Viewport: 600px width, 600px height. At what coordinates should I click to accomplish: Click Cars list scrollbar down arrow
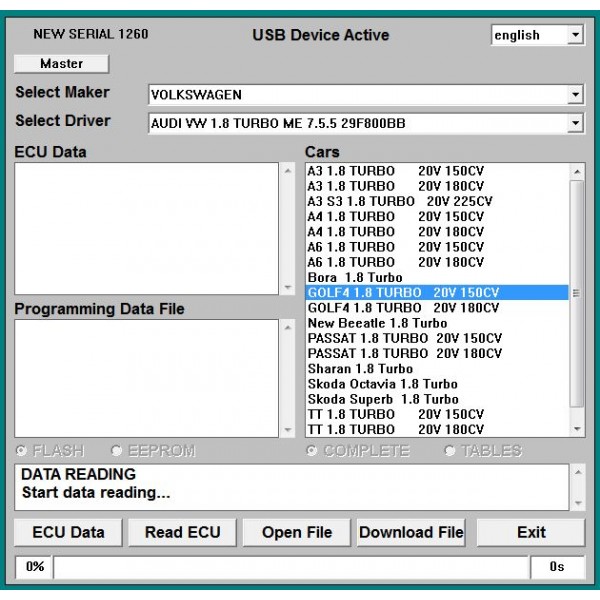pyautogui.click(x=577, y=429)
